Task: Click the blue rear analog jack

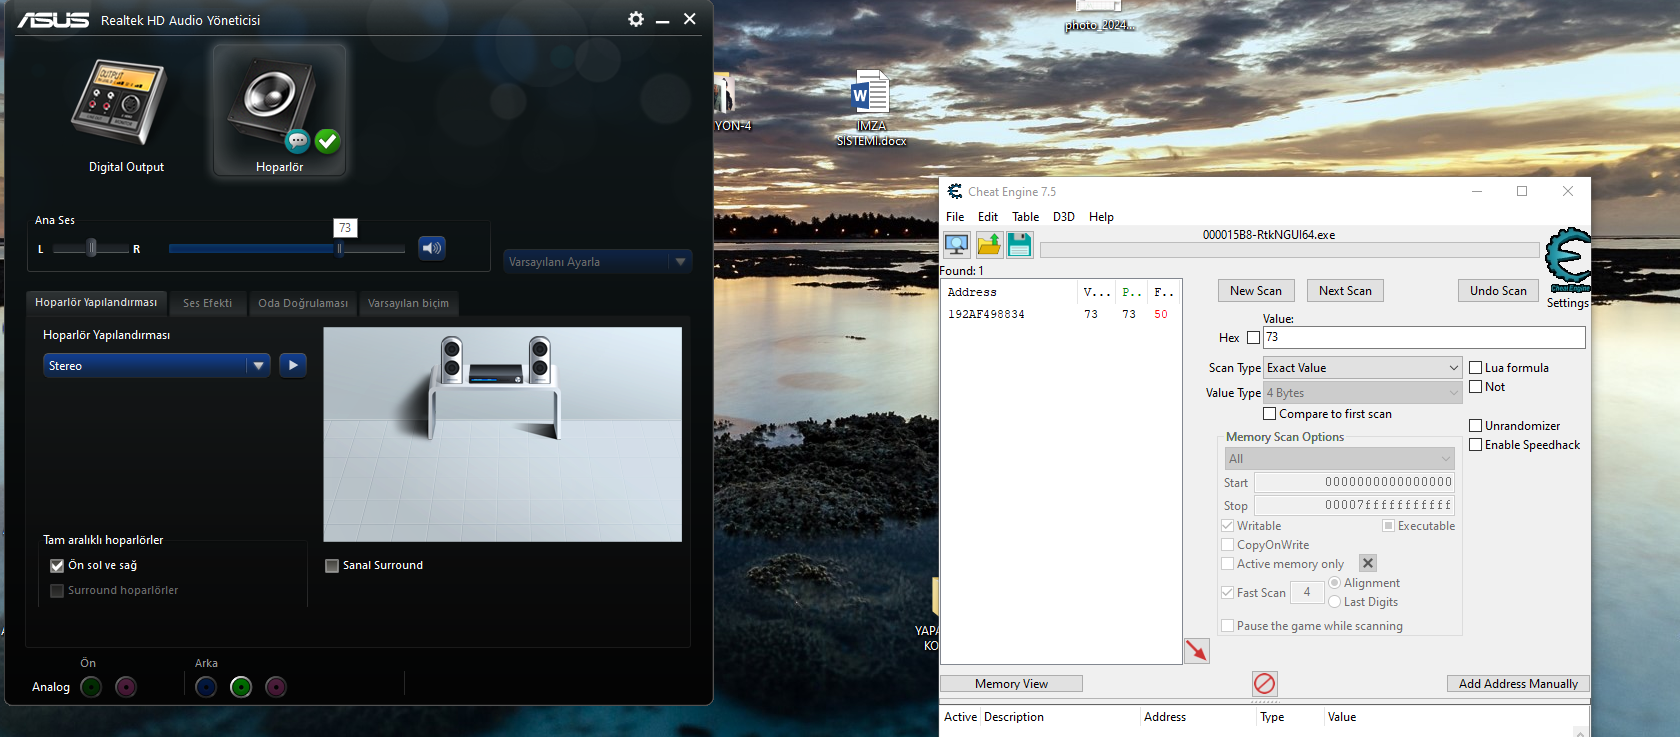Action: [x=206, y=687]
